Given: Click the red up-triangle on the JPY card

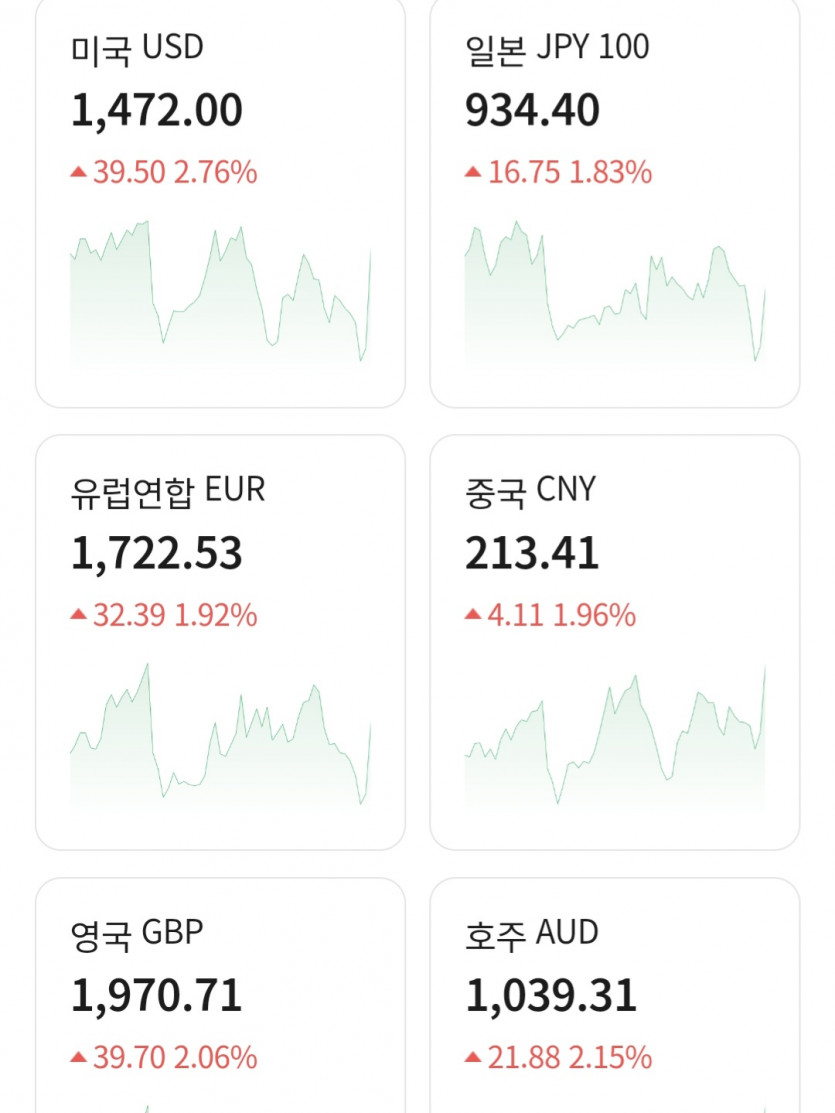Looking at the screenshot, I should (x=473, y=173).
